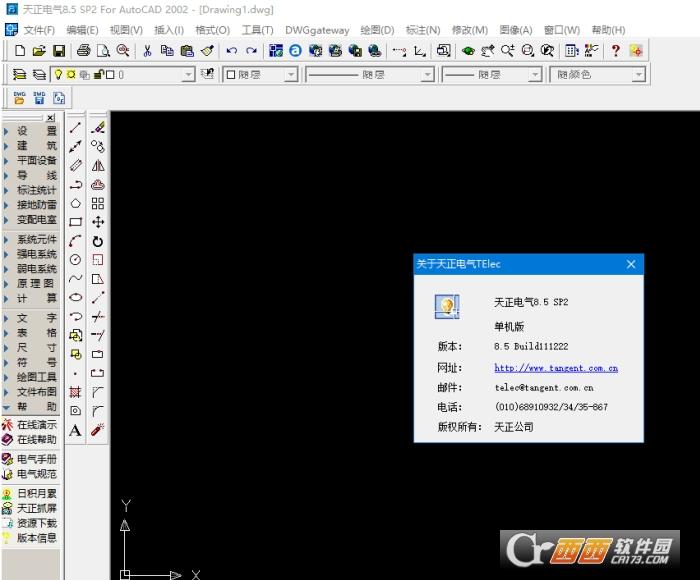Open the DWGgateway menu
The width and height of the screenshot is (700, 580).
coord(317,30)
